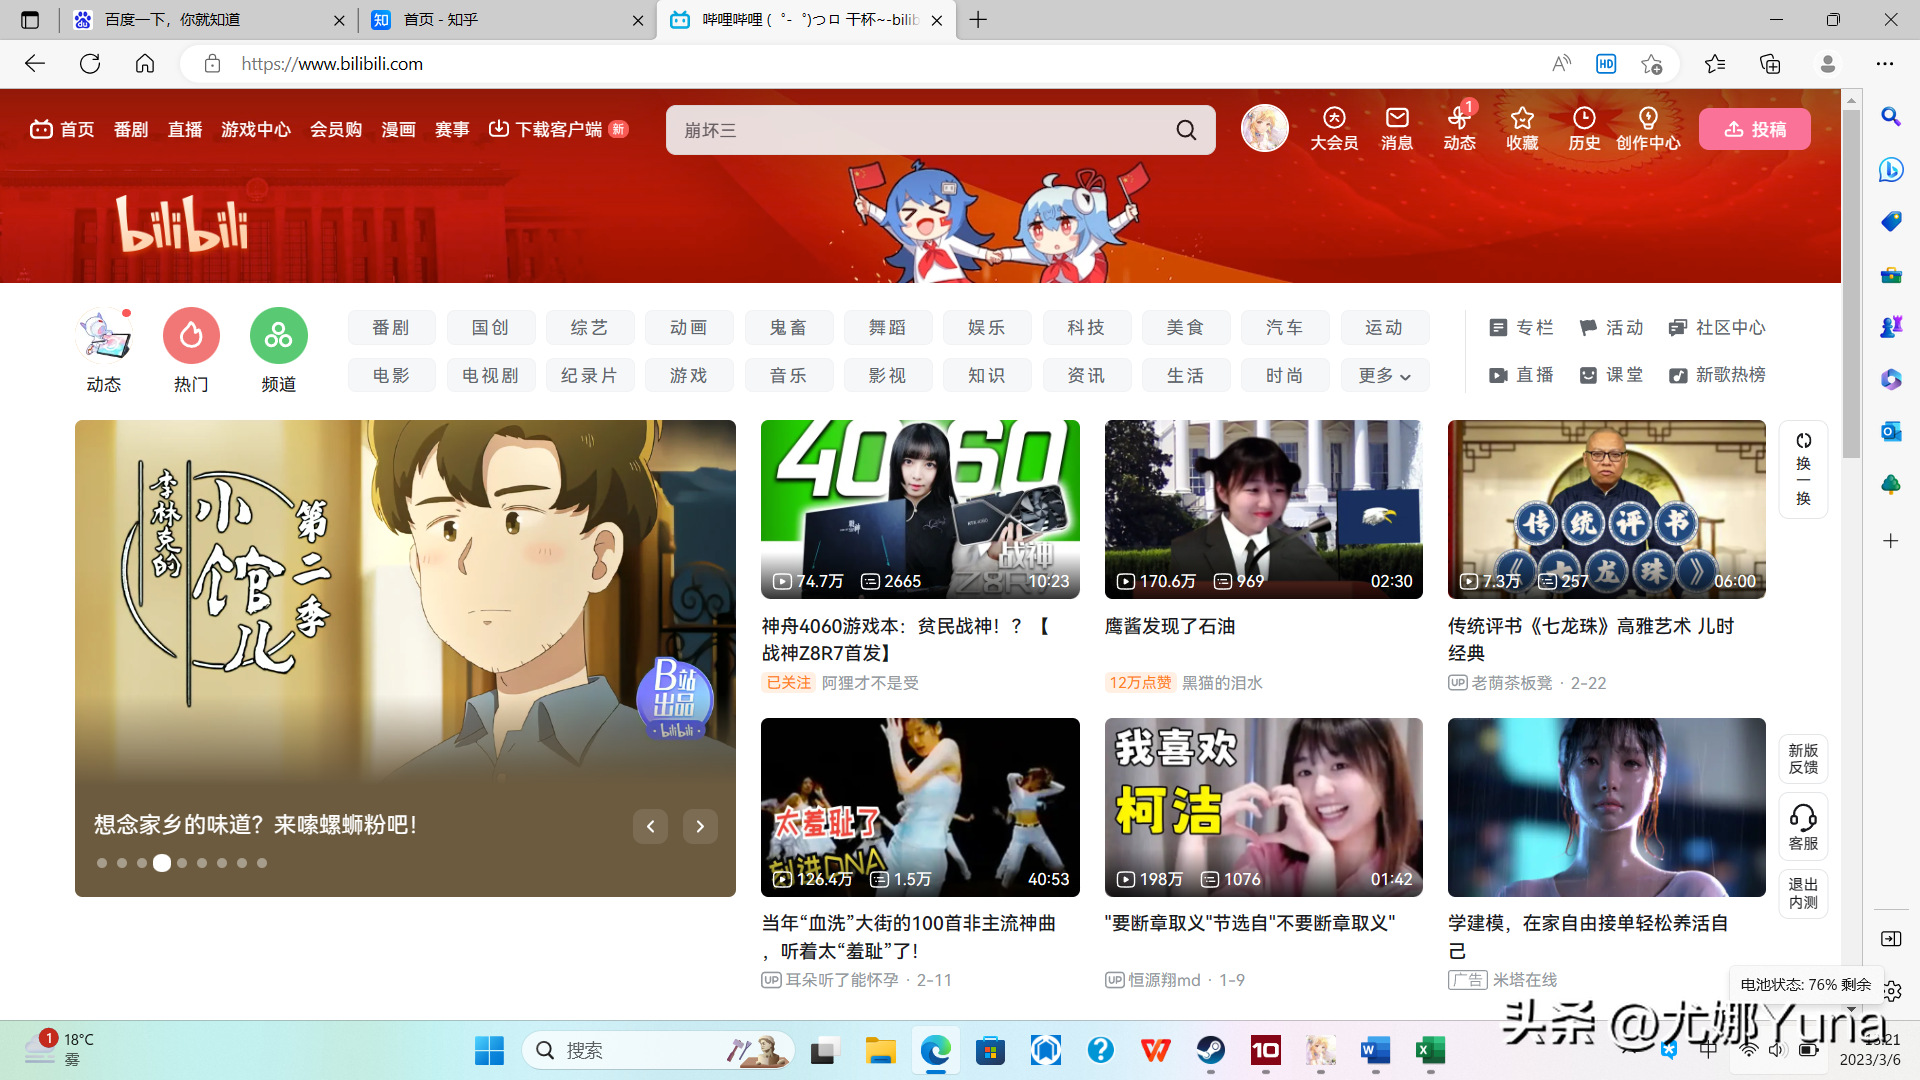This screenshot has height=1080, width=1920.
Task: Open the 客服 headset icon
Action: pos(1803,827)
